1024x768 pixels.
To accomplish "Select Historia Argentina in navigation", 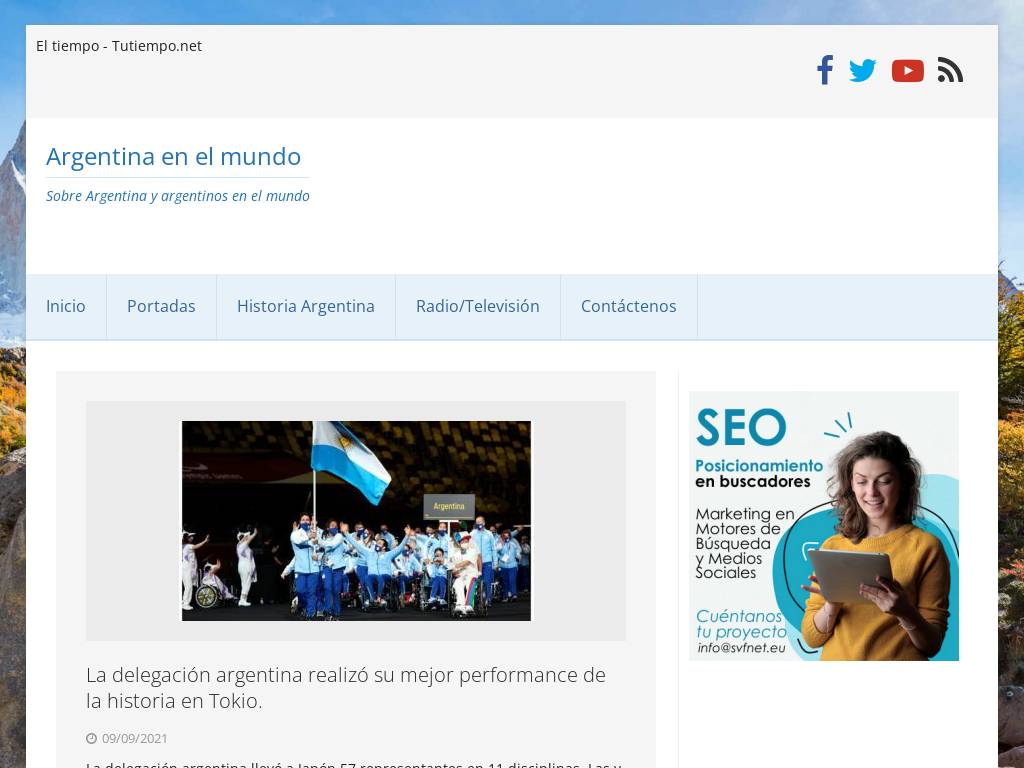I will pyautogui.click(x=306, y=306).
